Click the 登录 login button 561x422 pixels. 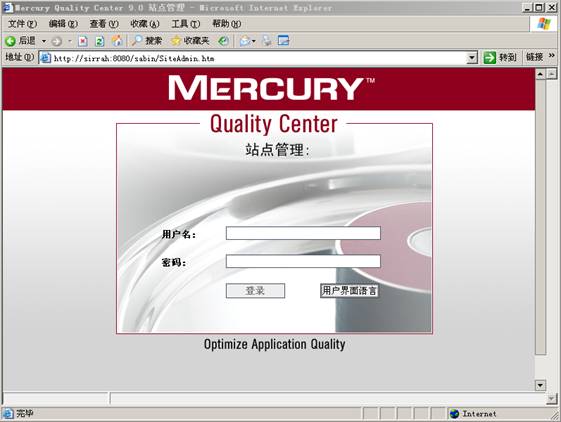255,291
